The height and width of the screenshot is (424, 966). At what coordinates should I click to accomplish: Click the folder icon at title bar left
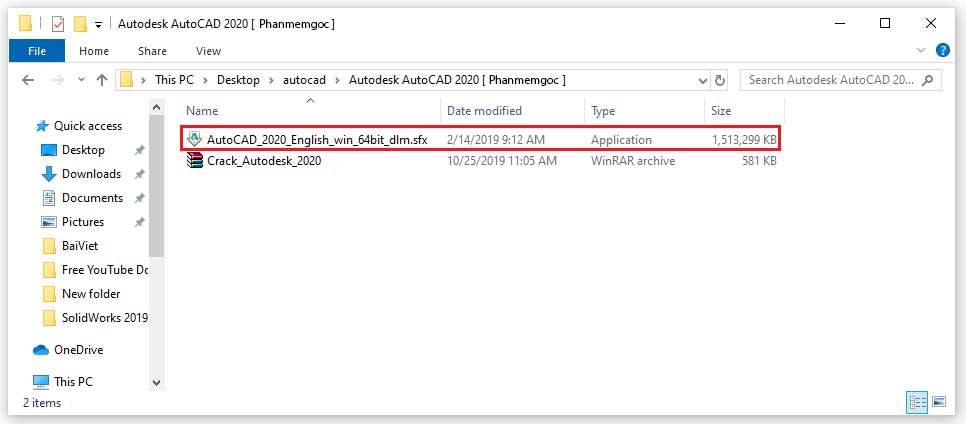click(25, 24)
